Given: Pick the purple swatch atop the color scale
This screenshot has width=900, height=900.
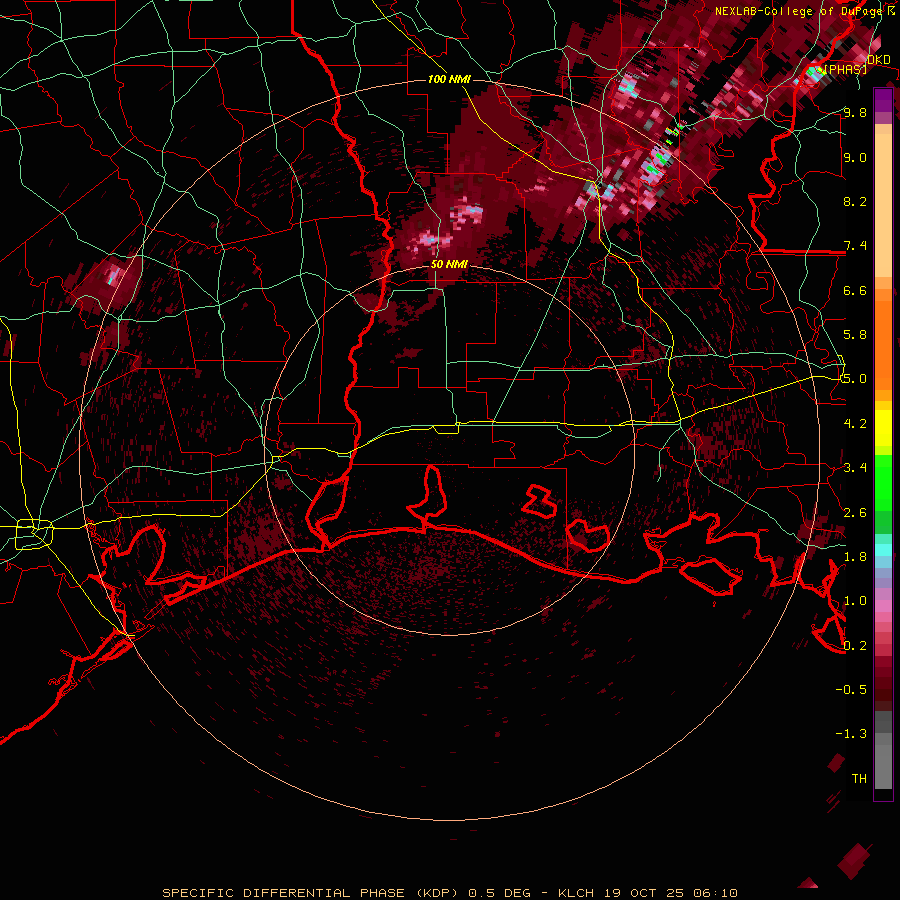Looking at the screenshot, I should (x=883, y=100).
